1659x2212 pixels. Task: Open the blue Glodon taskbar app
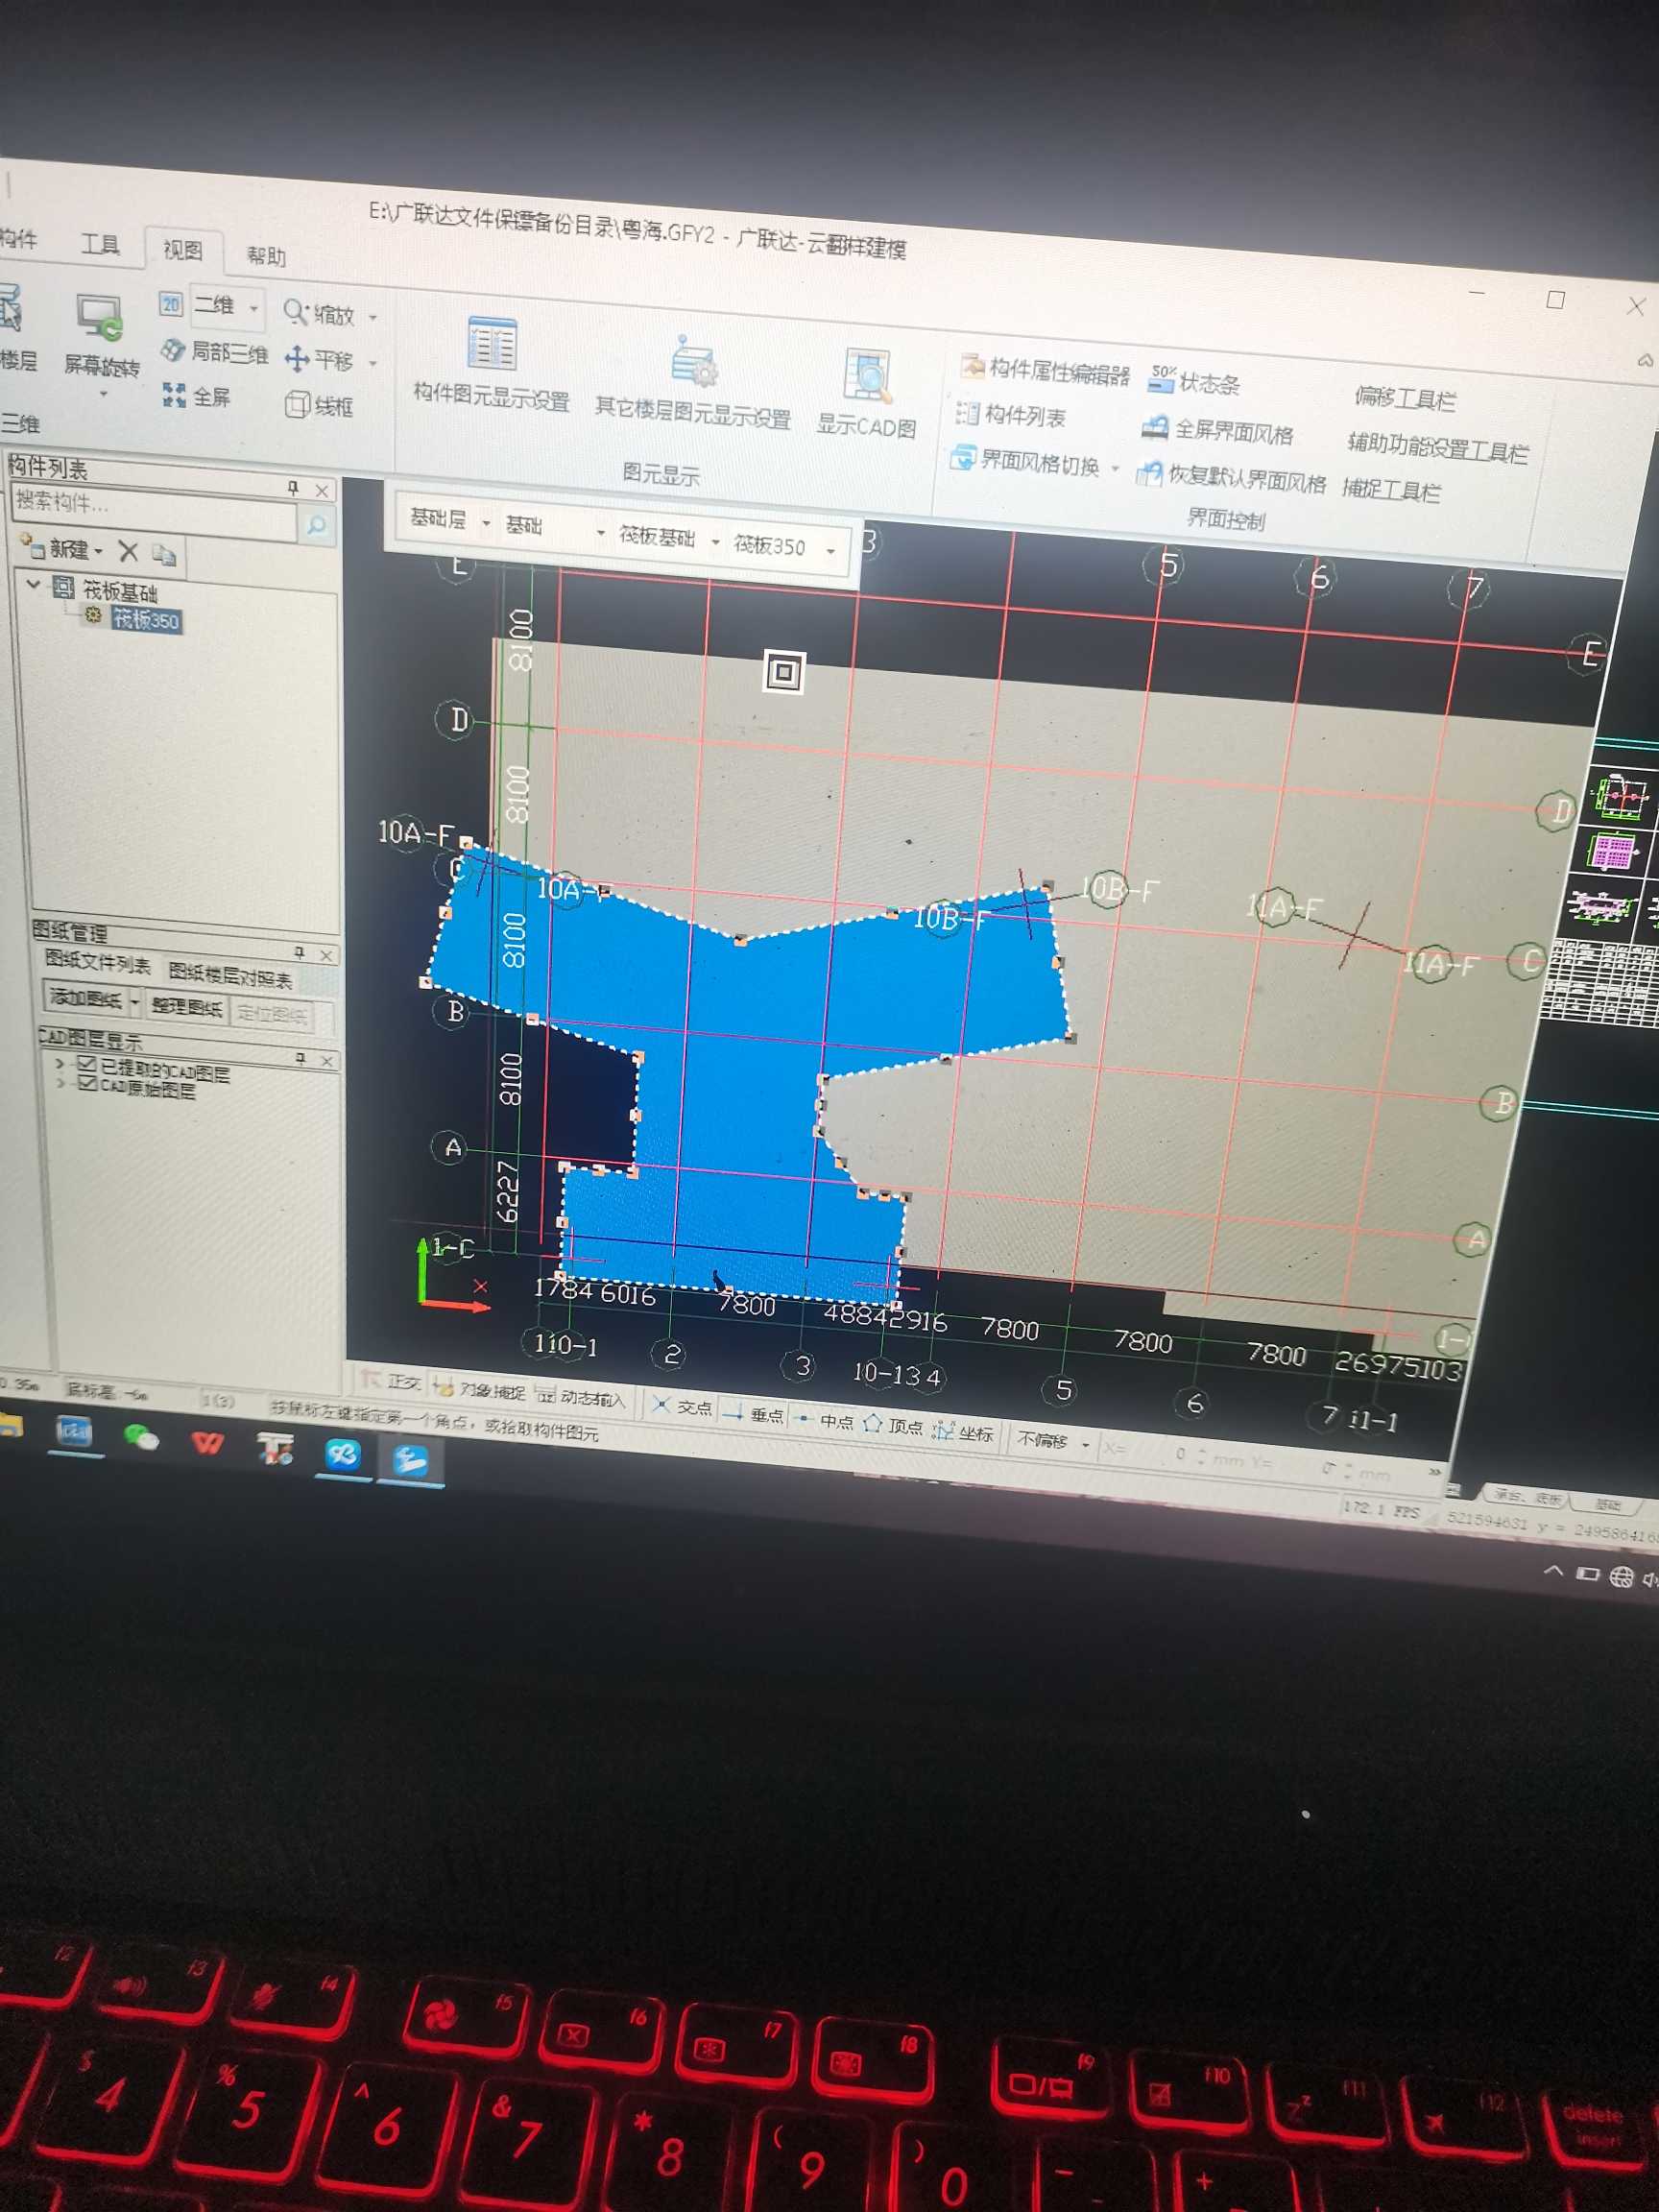410,1461
